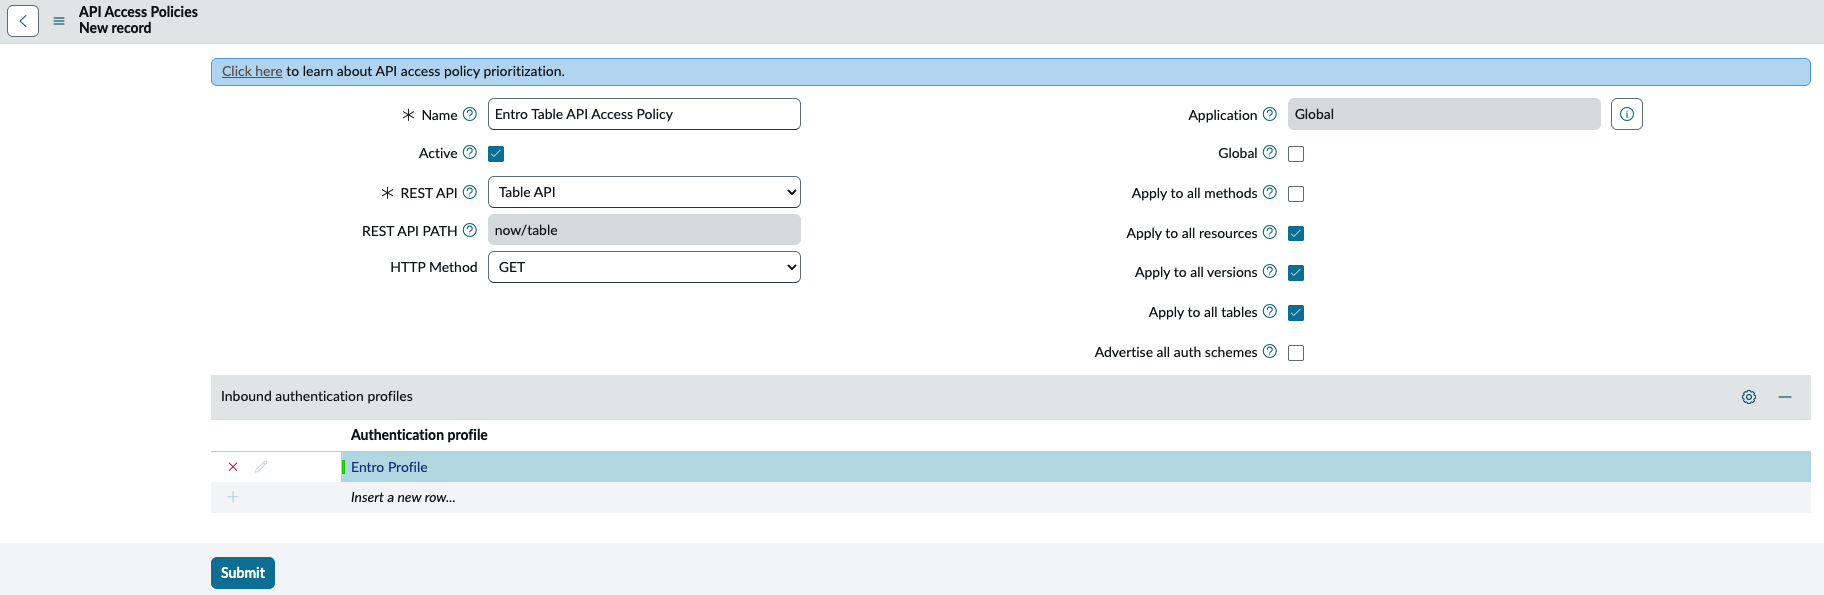Edit the Name input field
This screenshot has height=595, width=1824.
click(644, 114)
